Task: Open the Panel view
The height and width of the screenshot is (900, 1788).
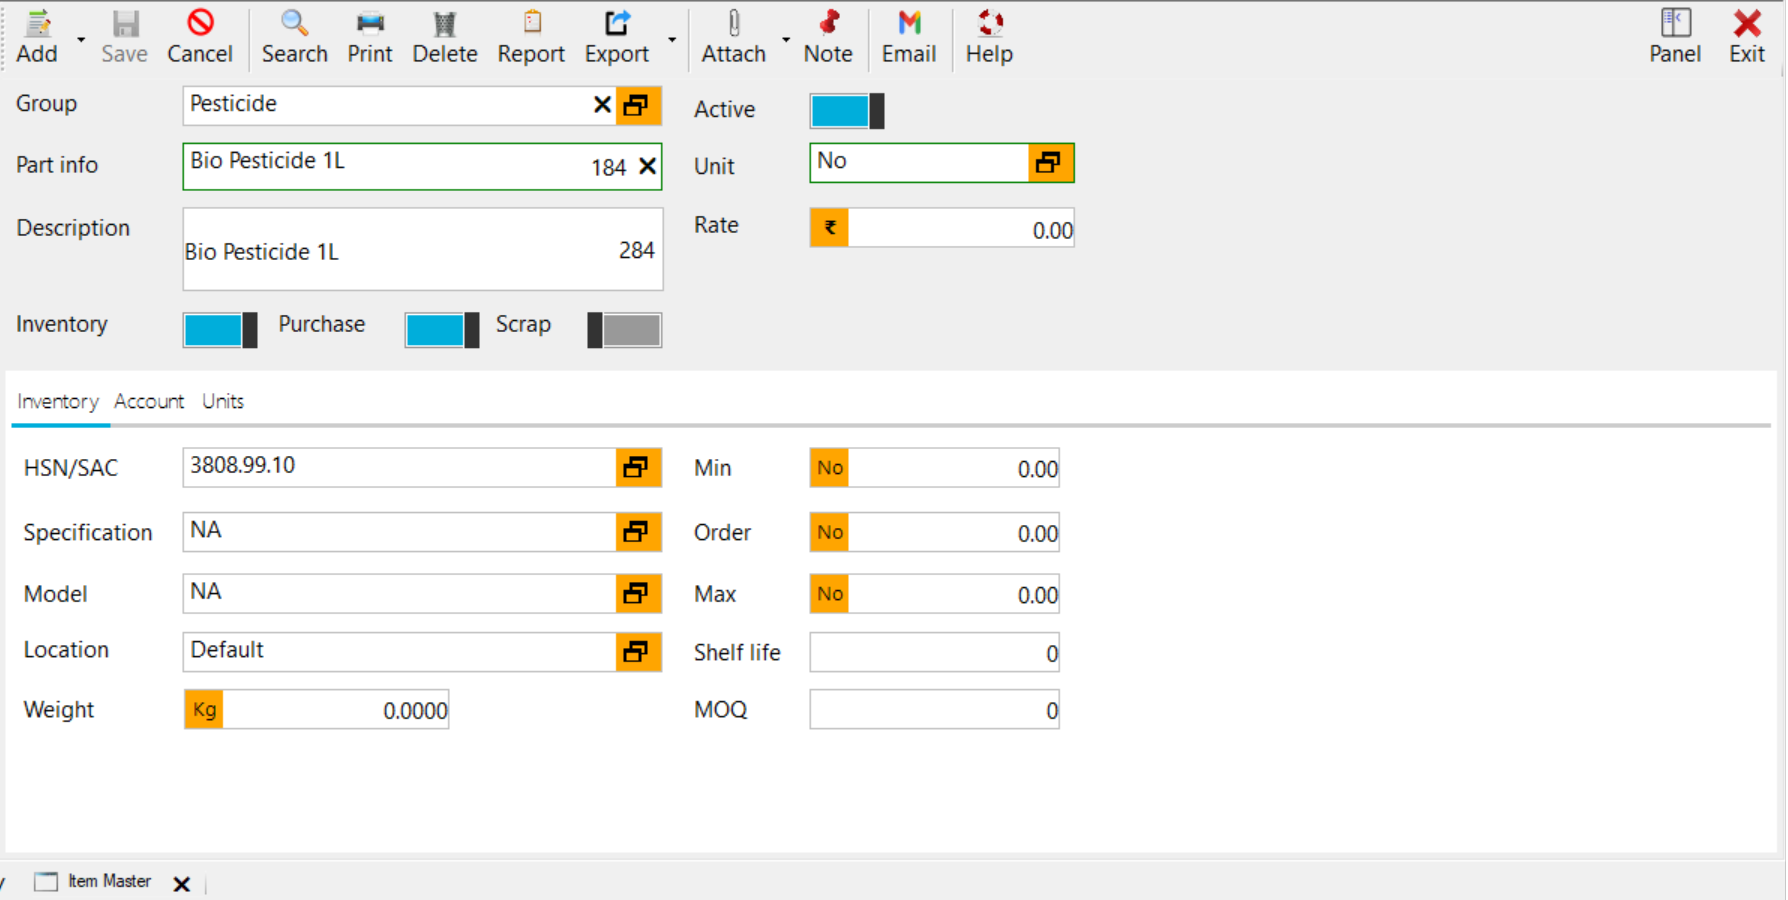Action: tap(1675, 35)
